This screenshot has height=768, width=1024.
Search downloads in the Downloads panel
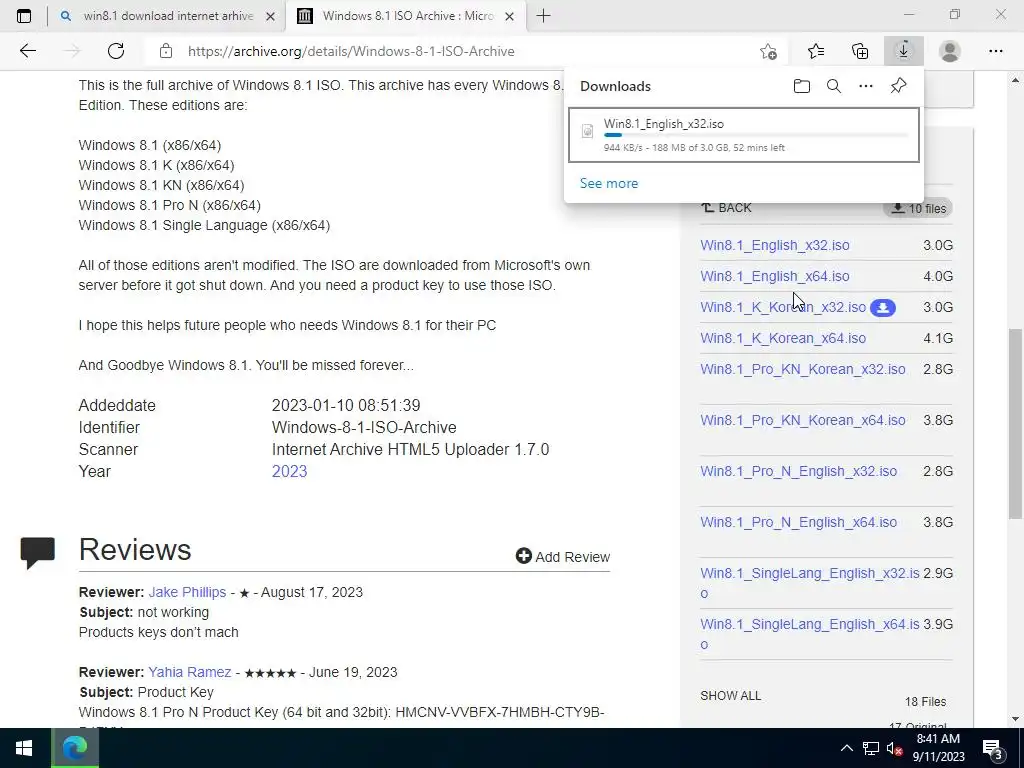[x=834, y=86]
